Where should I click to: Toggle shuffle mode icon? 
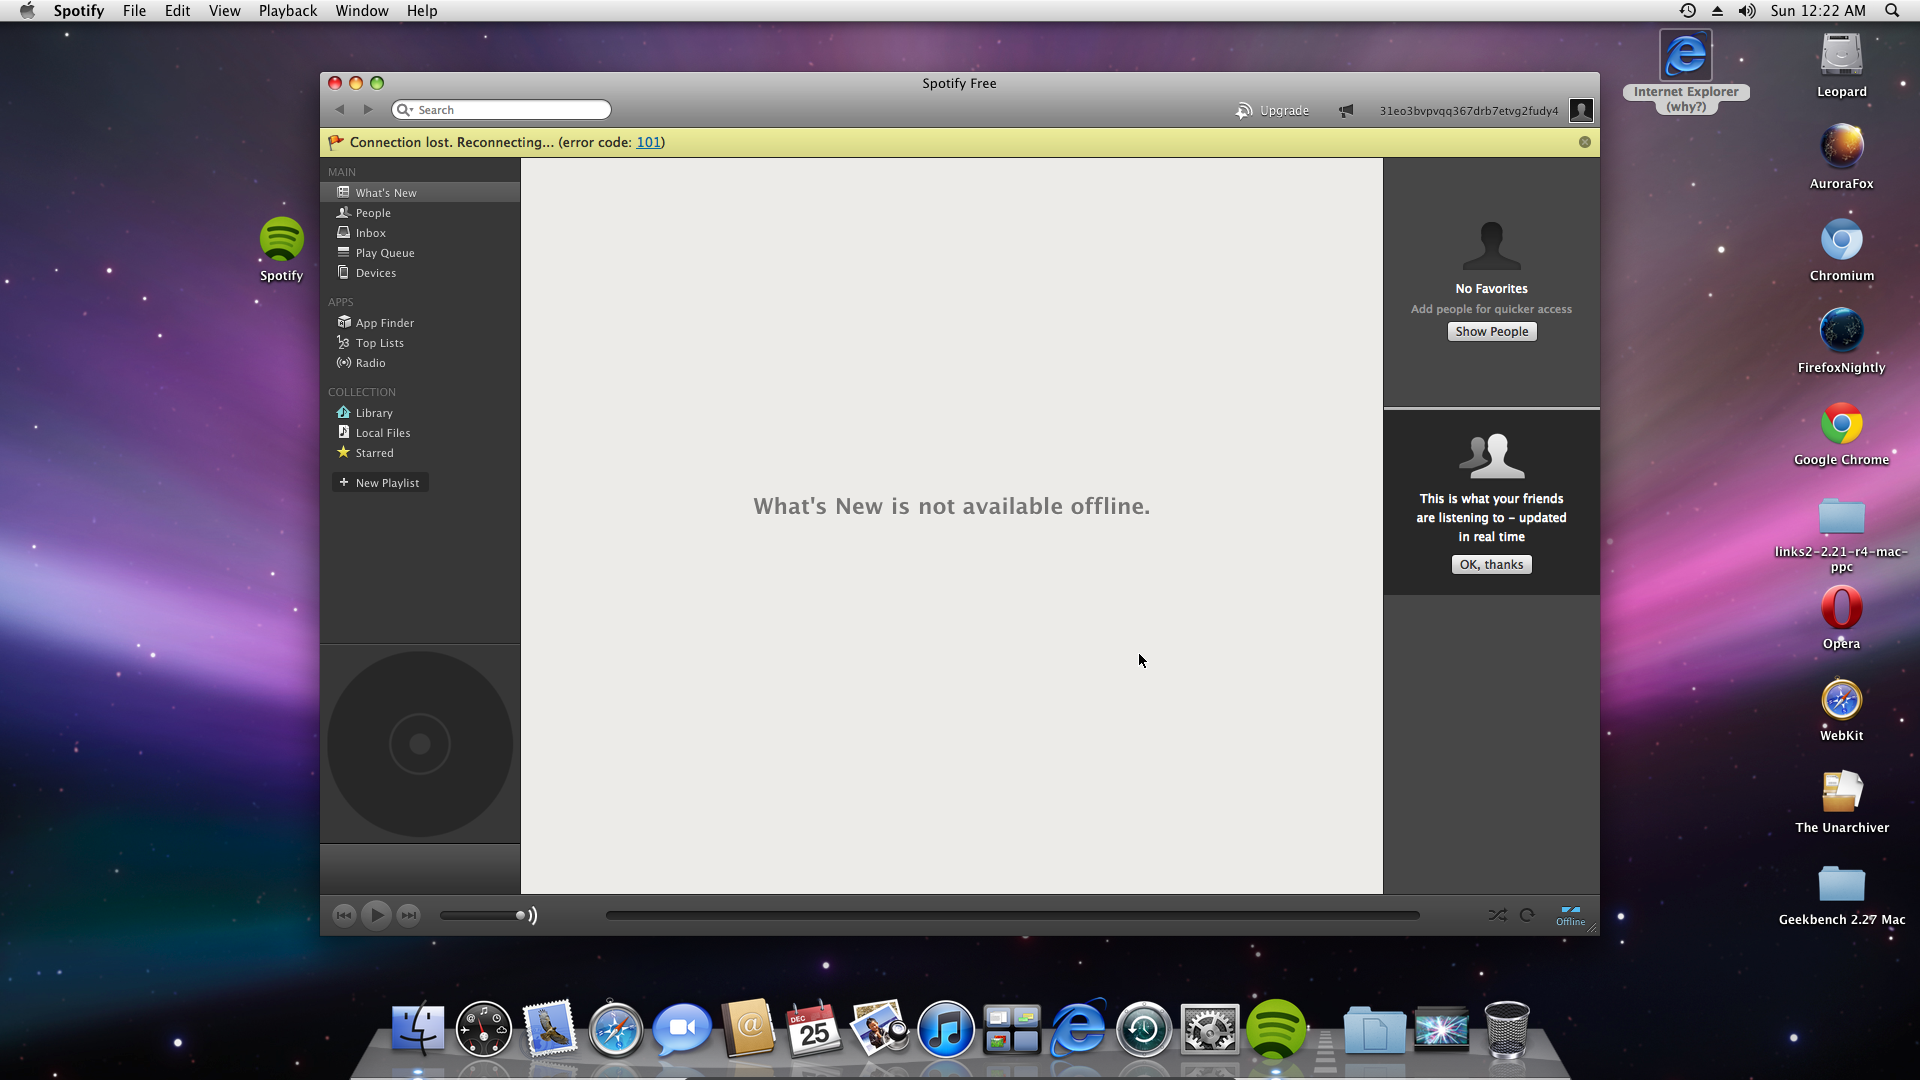(x=1497, y=915)
